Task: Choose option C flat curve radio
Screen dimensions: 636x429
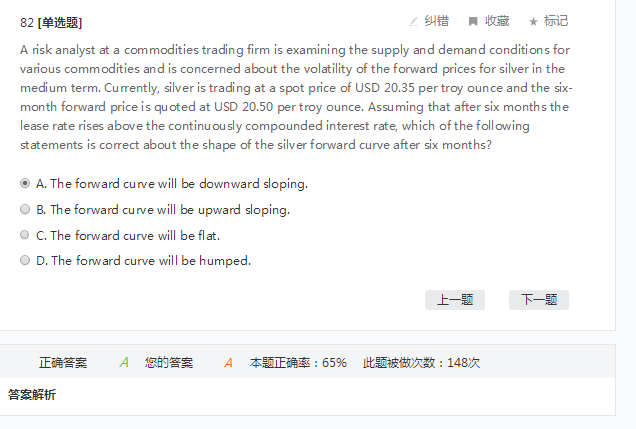Action: [x=25, y=236]
